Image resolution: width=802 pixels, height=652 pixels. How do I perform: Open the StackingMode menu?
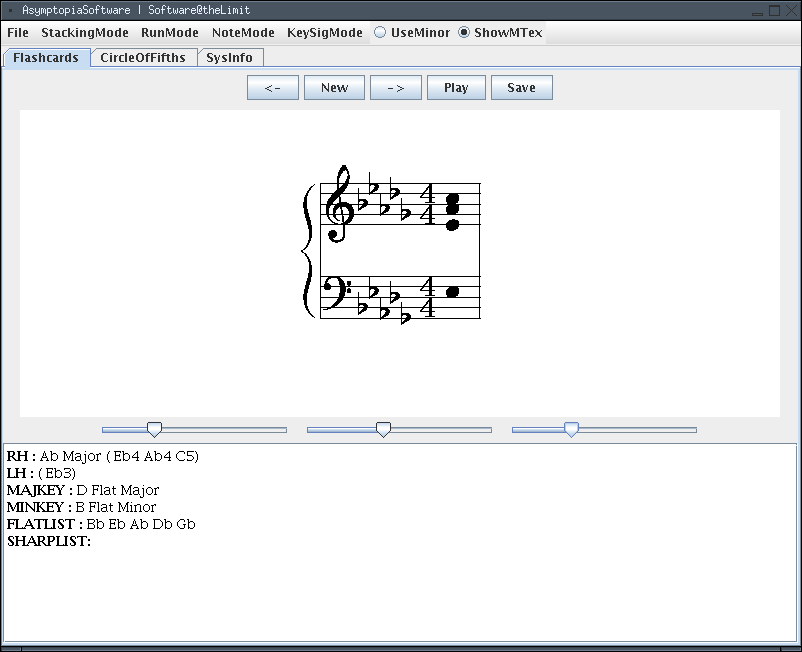click(x=84, y=32)
